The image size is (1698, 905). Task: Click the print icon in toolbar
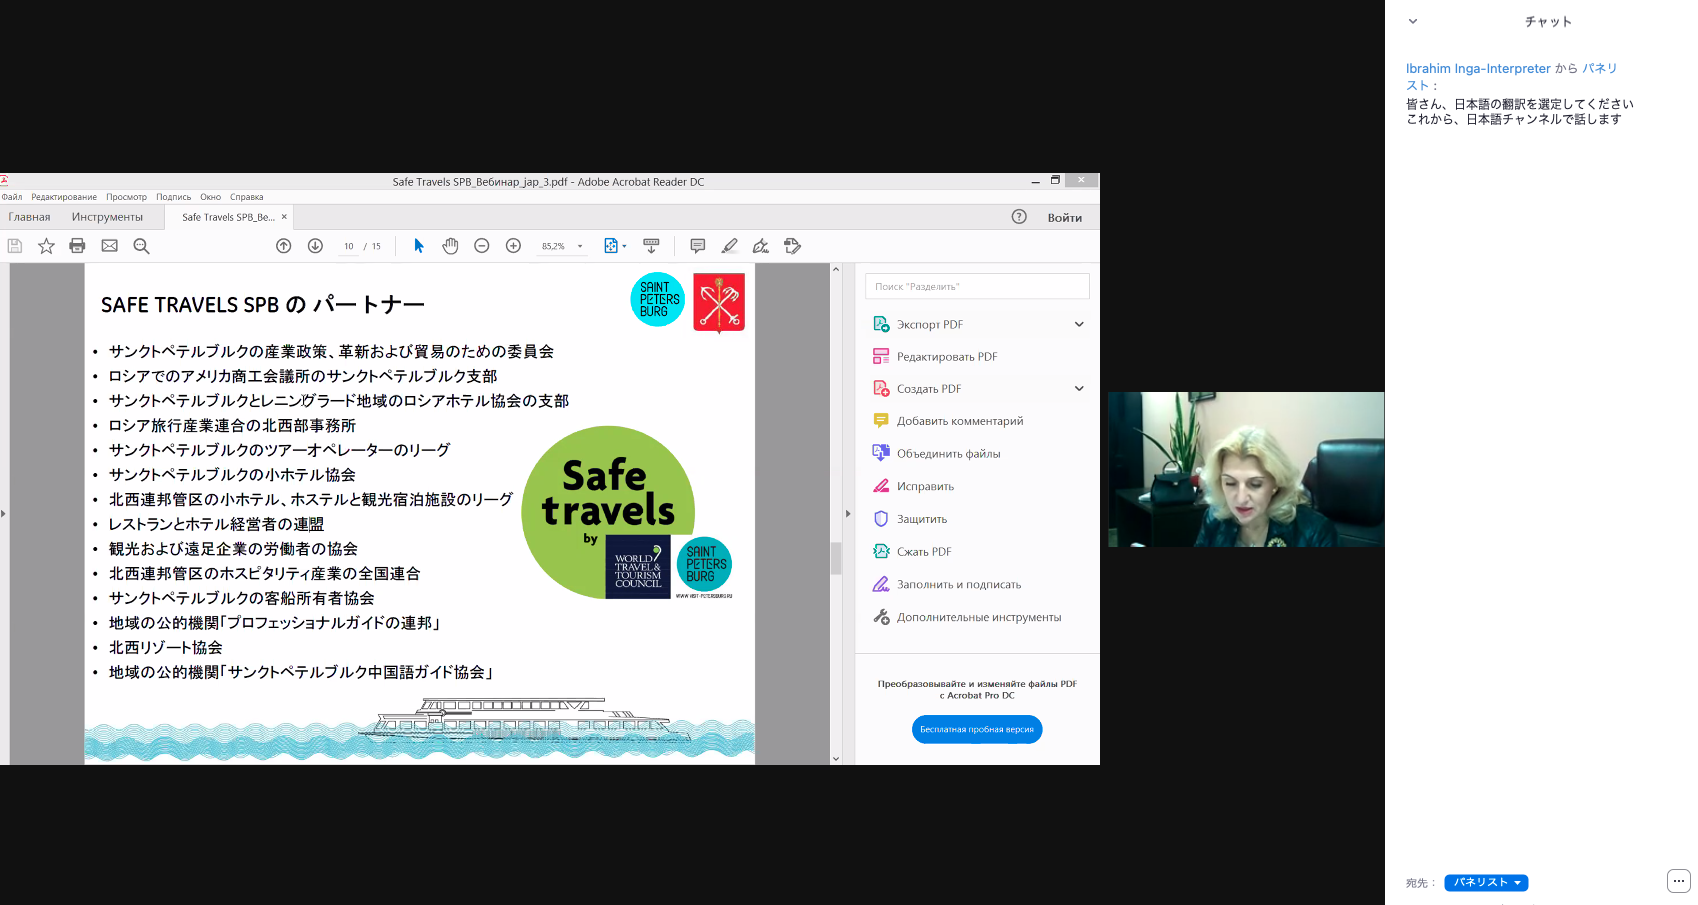pyautogui.click(x=77, y=246)
